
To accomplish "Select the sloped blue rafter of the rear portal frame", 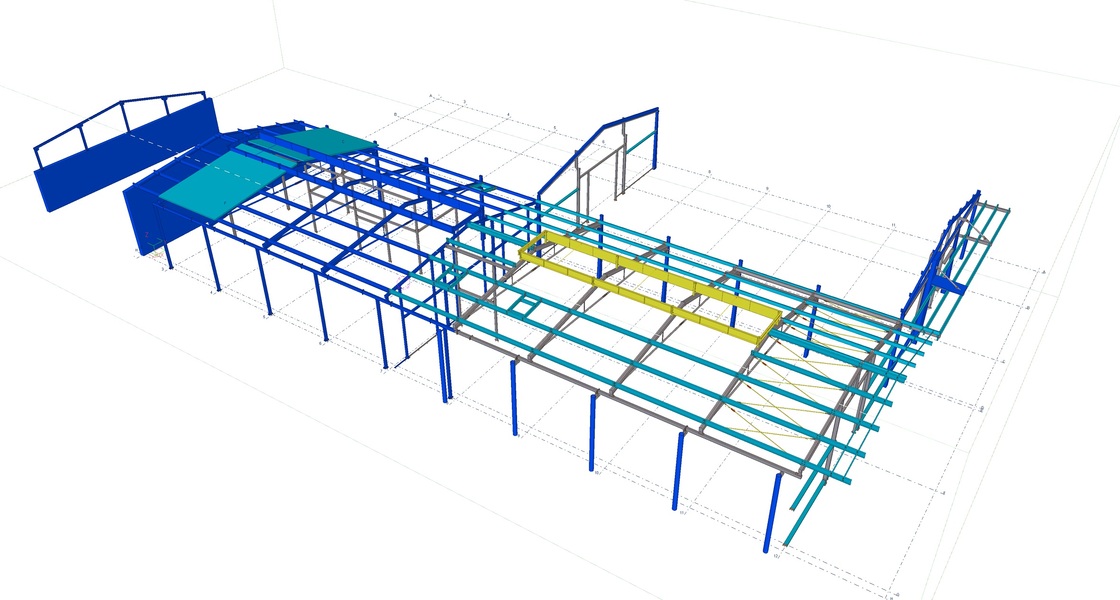I will click(x=572, y=158).
